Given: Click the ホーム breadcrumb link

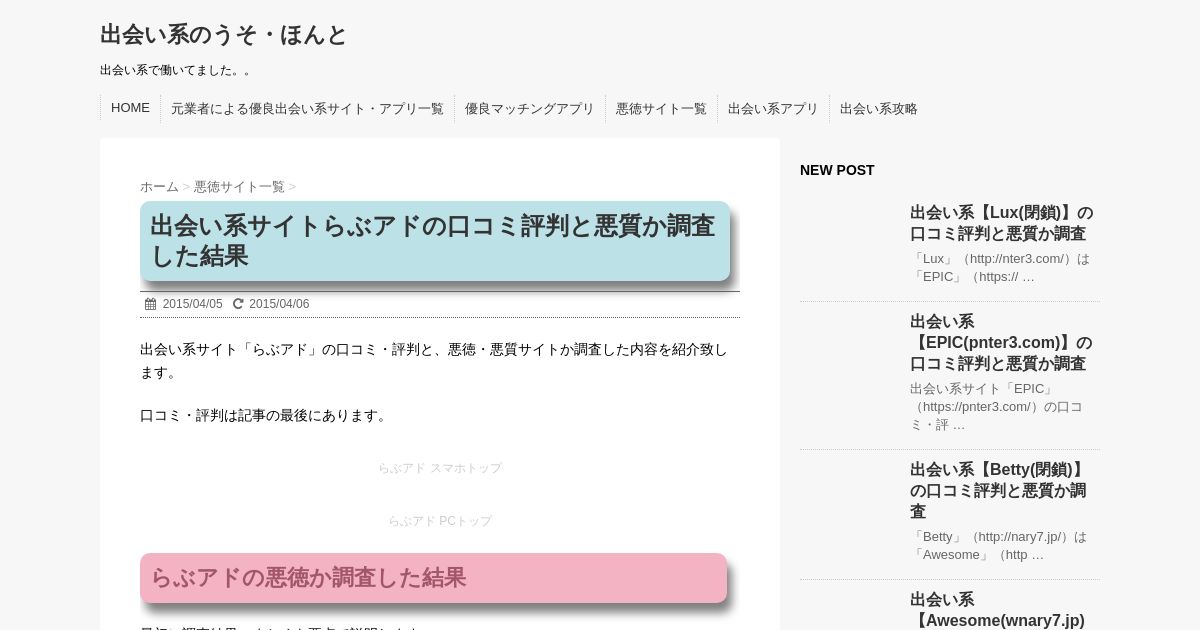Looking at the screenshot, I should (159, 187).
